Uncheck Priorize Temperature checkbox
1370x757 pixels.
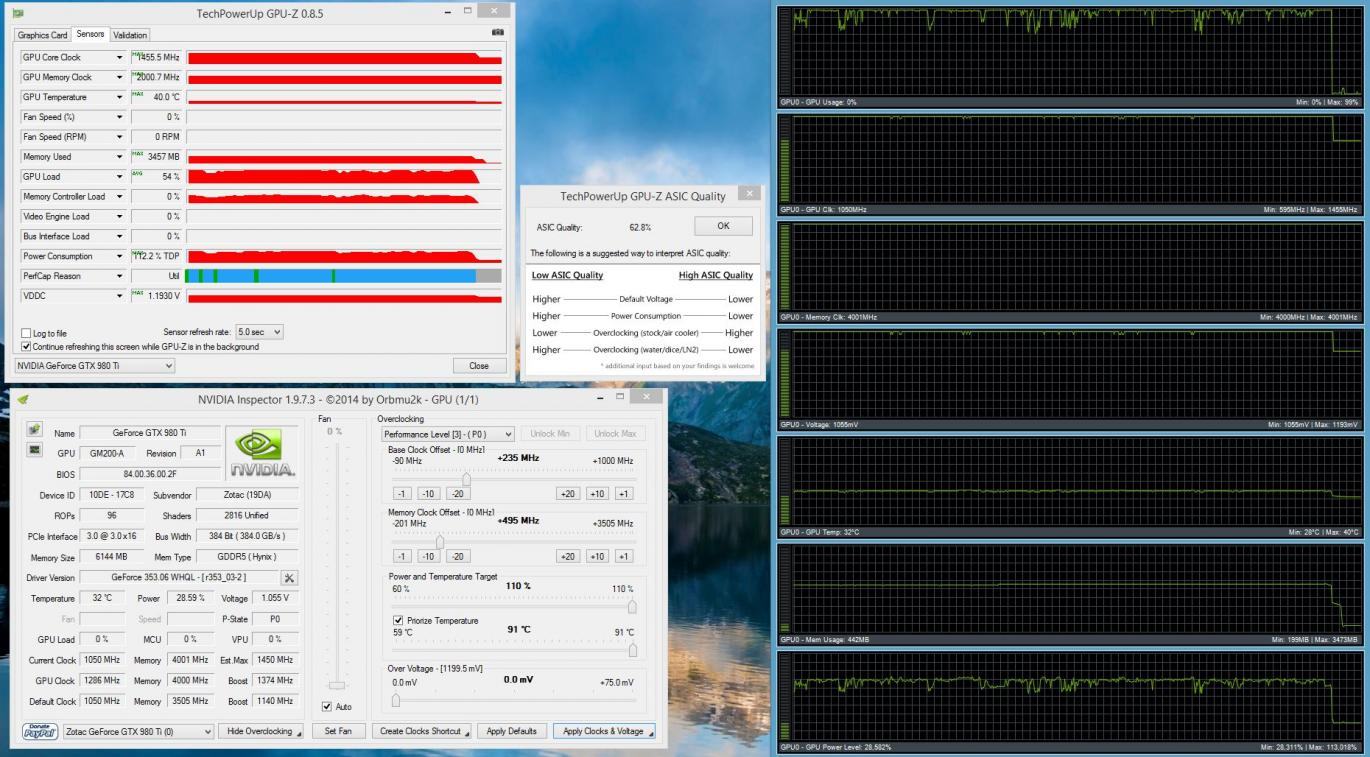click(399, 621)
